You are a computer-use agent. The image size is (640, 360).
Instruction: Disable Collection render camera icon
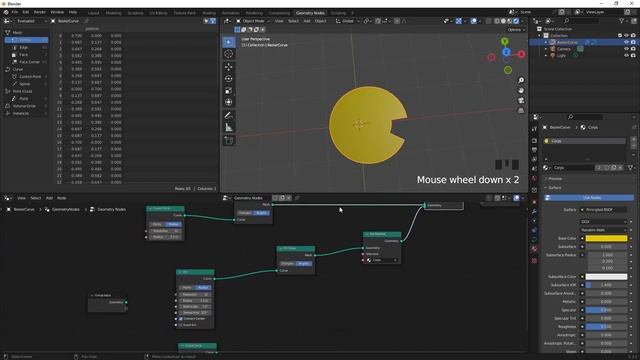(x=633, y=36)
